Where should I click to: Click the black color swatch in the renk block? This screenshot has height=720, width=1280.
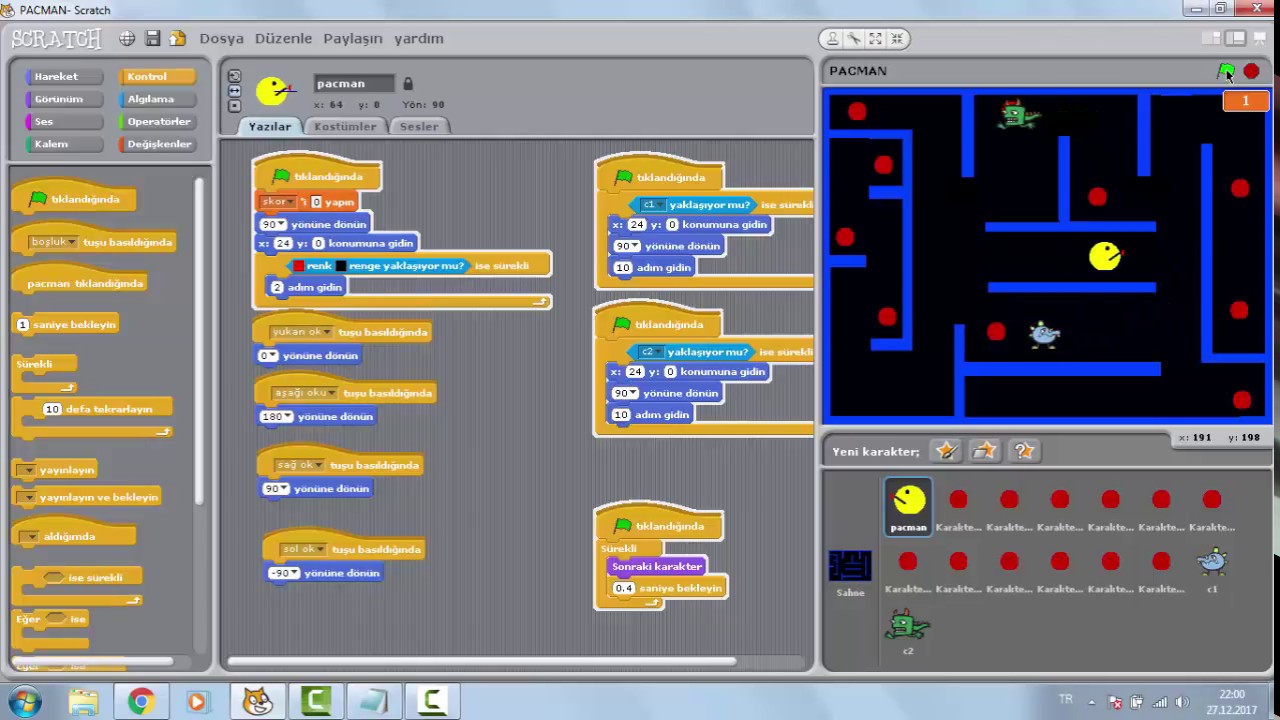tap(340, 266)
